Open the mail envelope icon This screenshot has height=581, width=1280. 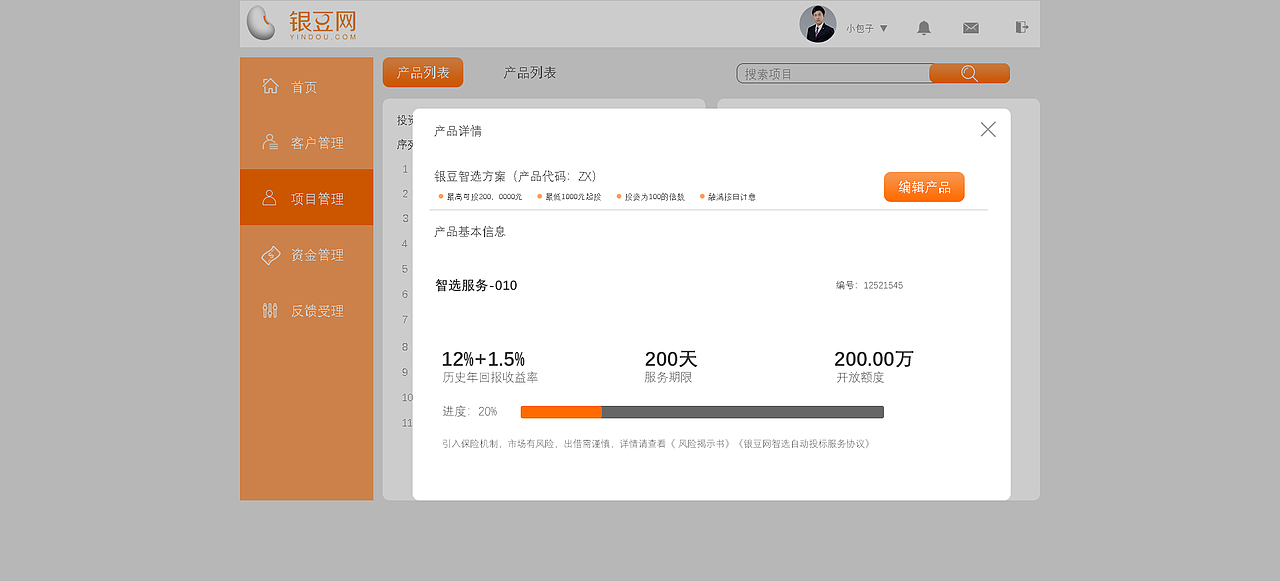pos(971,28)
